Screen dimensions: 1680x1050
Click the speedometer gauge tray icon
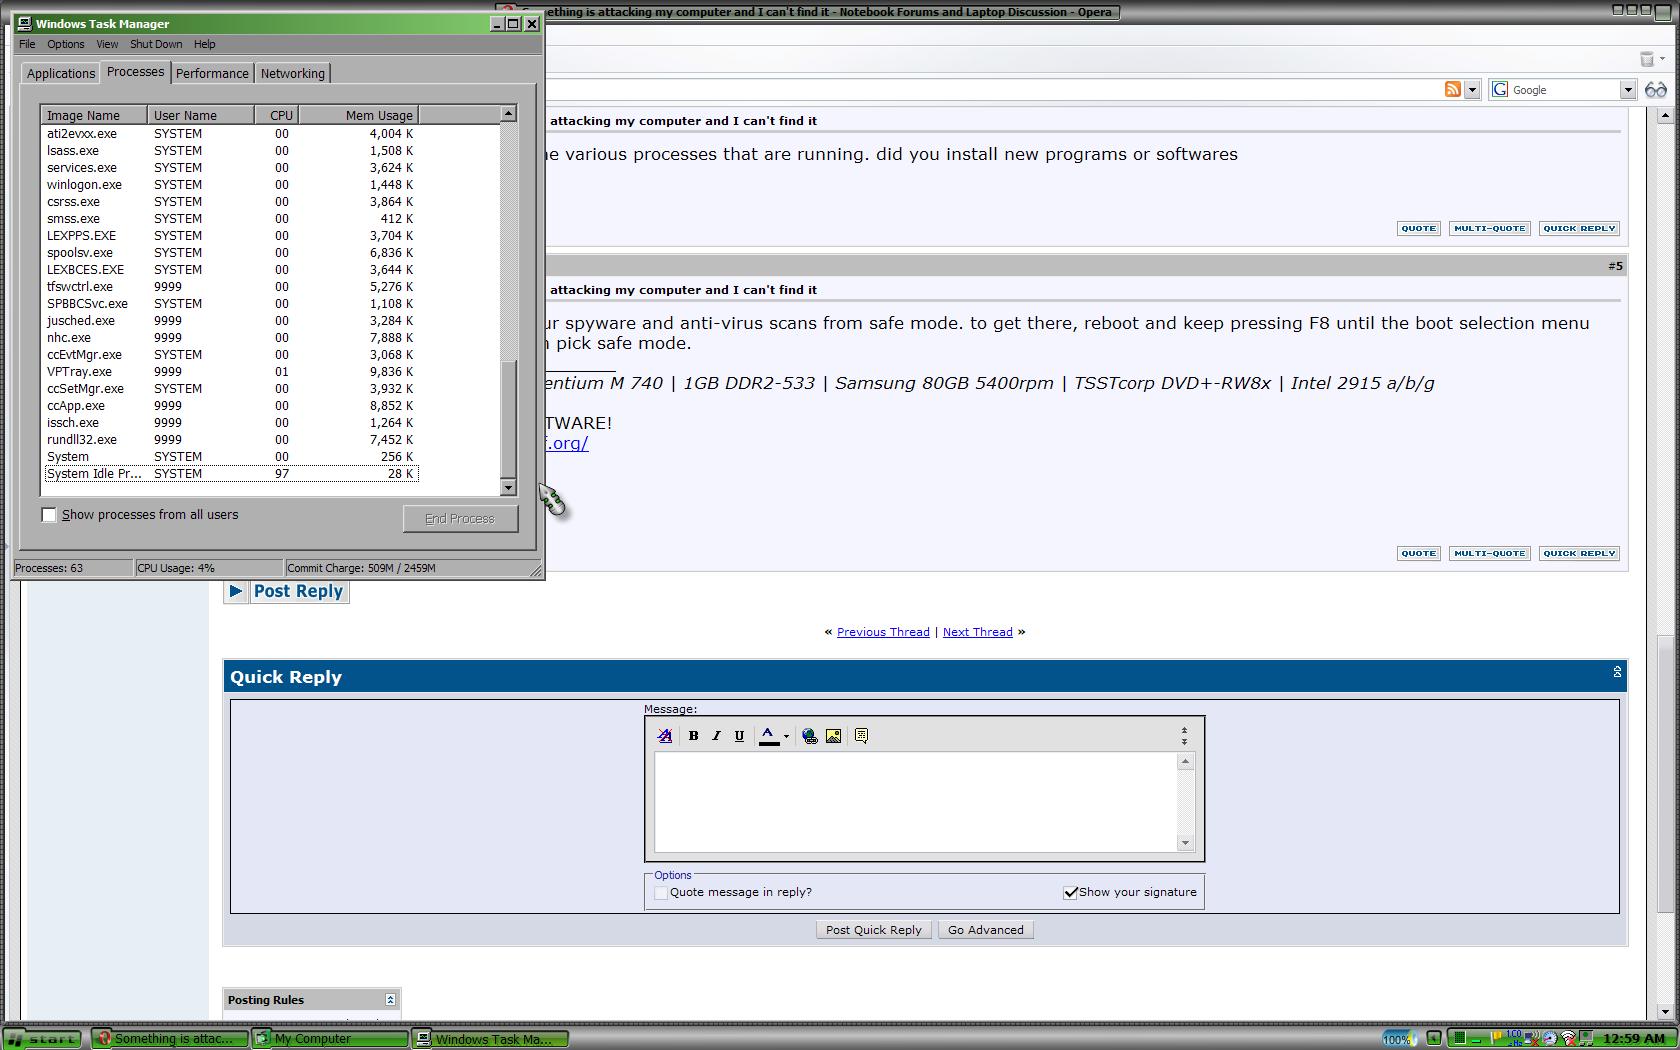1550,1038
